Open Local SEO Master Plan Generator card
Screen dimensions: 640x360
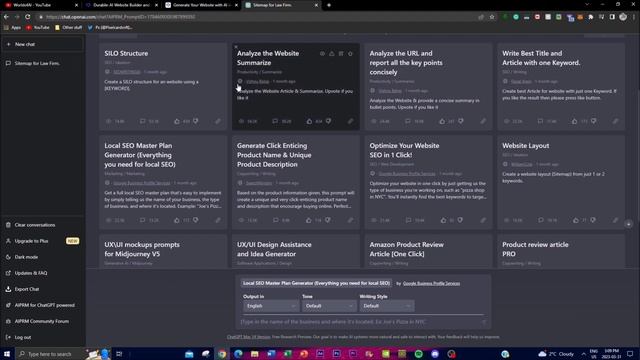point(163,182)
